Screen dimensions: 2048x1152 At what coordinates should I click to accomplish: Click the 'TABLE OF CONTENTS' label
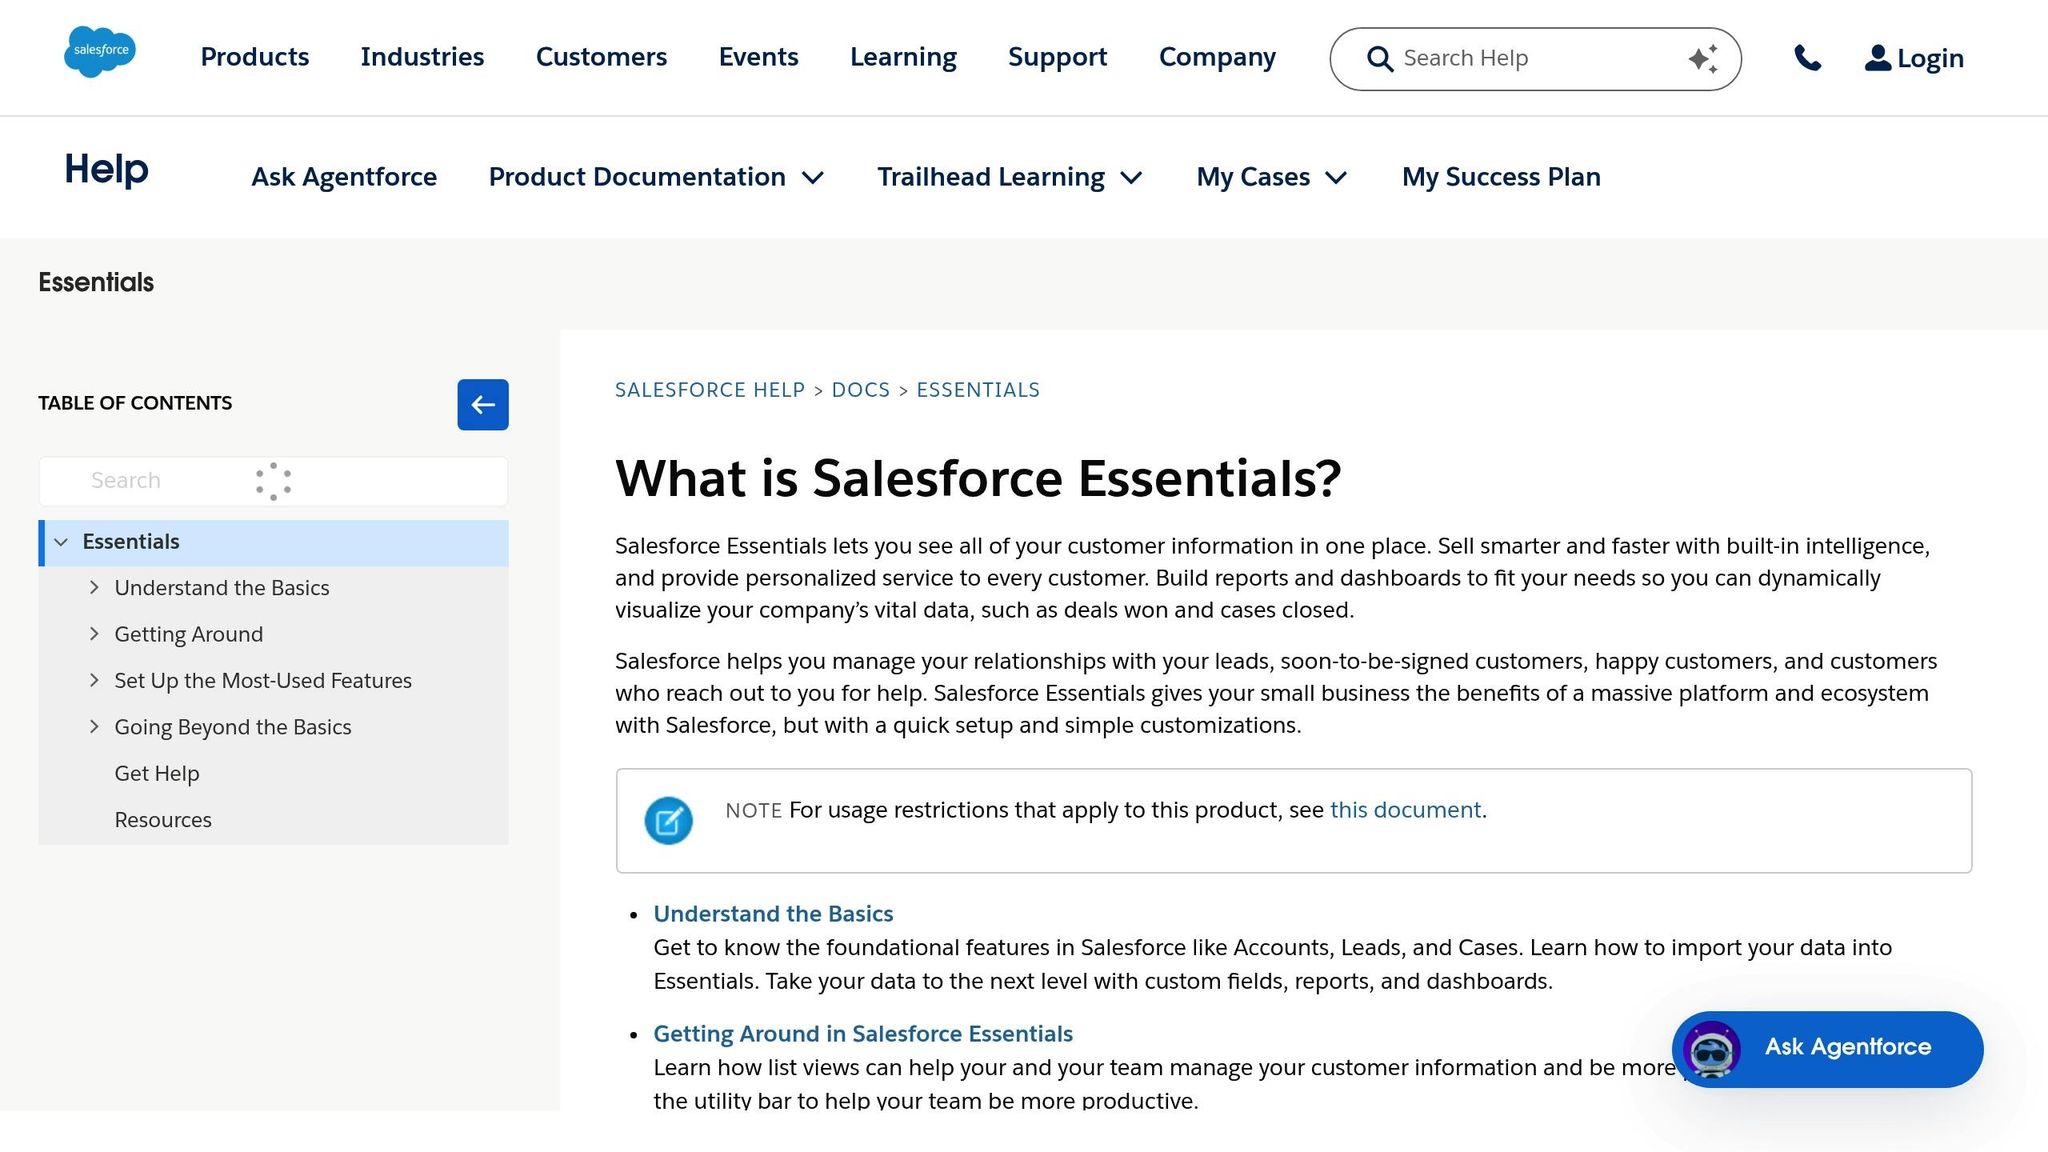click(x=135, y=403)
